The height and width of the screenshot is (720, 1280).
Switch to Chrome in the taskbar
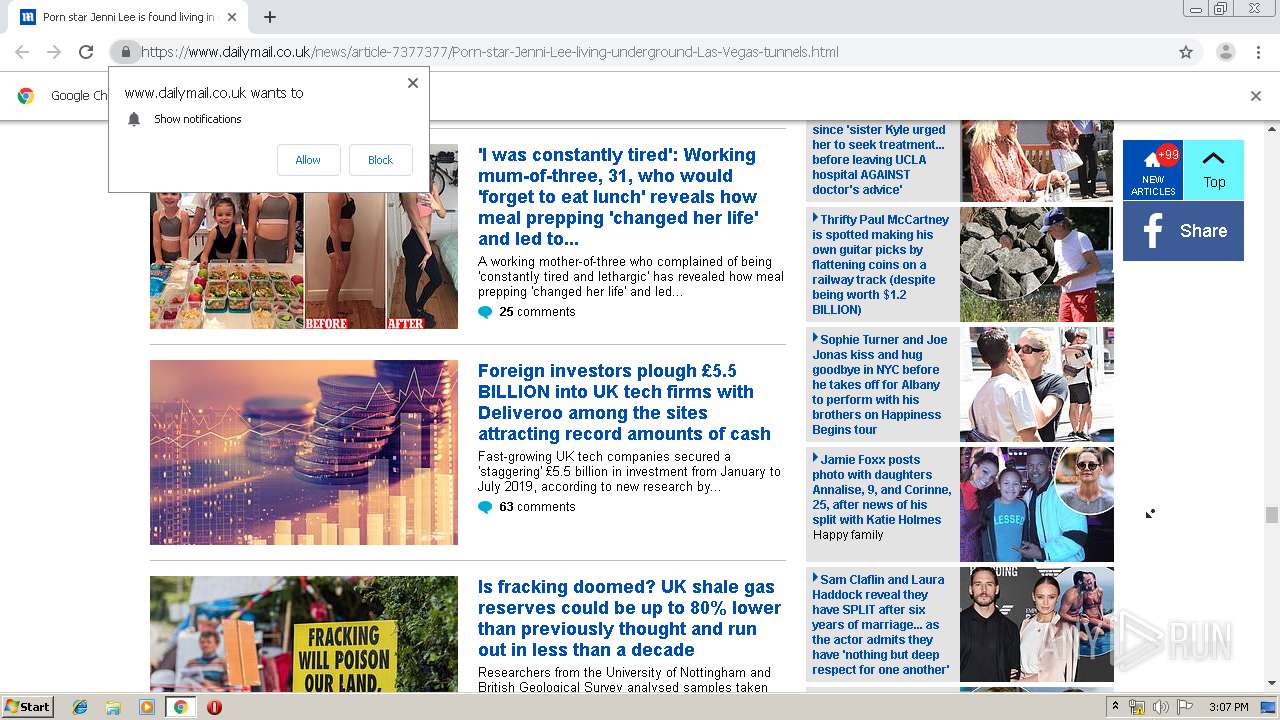[x=180, y=707]
